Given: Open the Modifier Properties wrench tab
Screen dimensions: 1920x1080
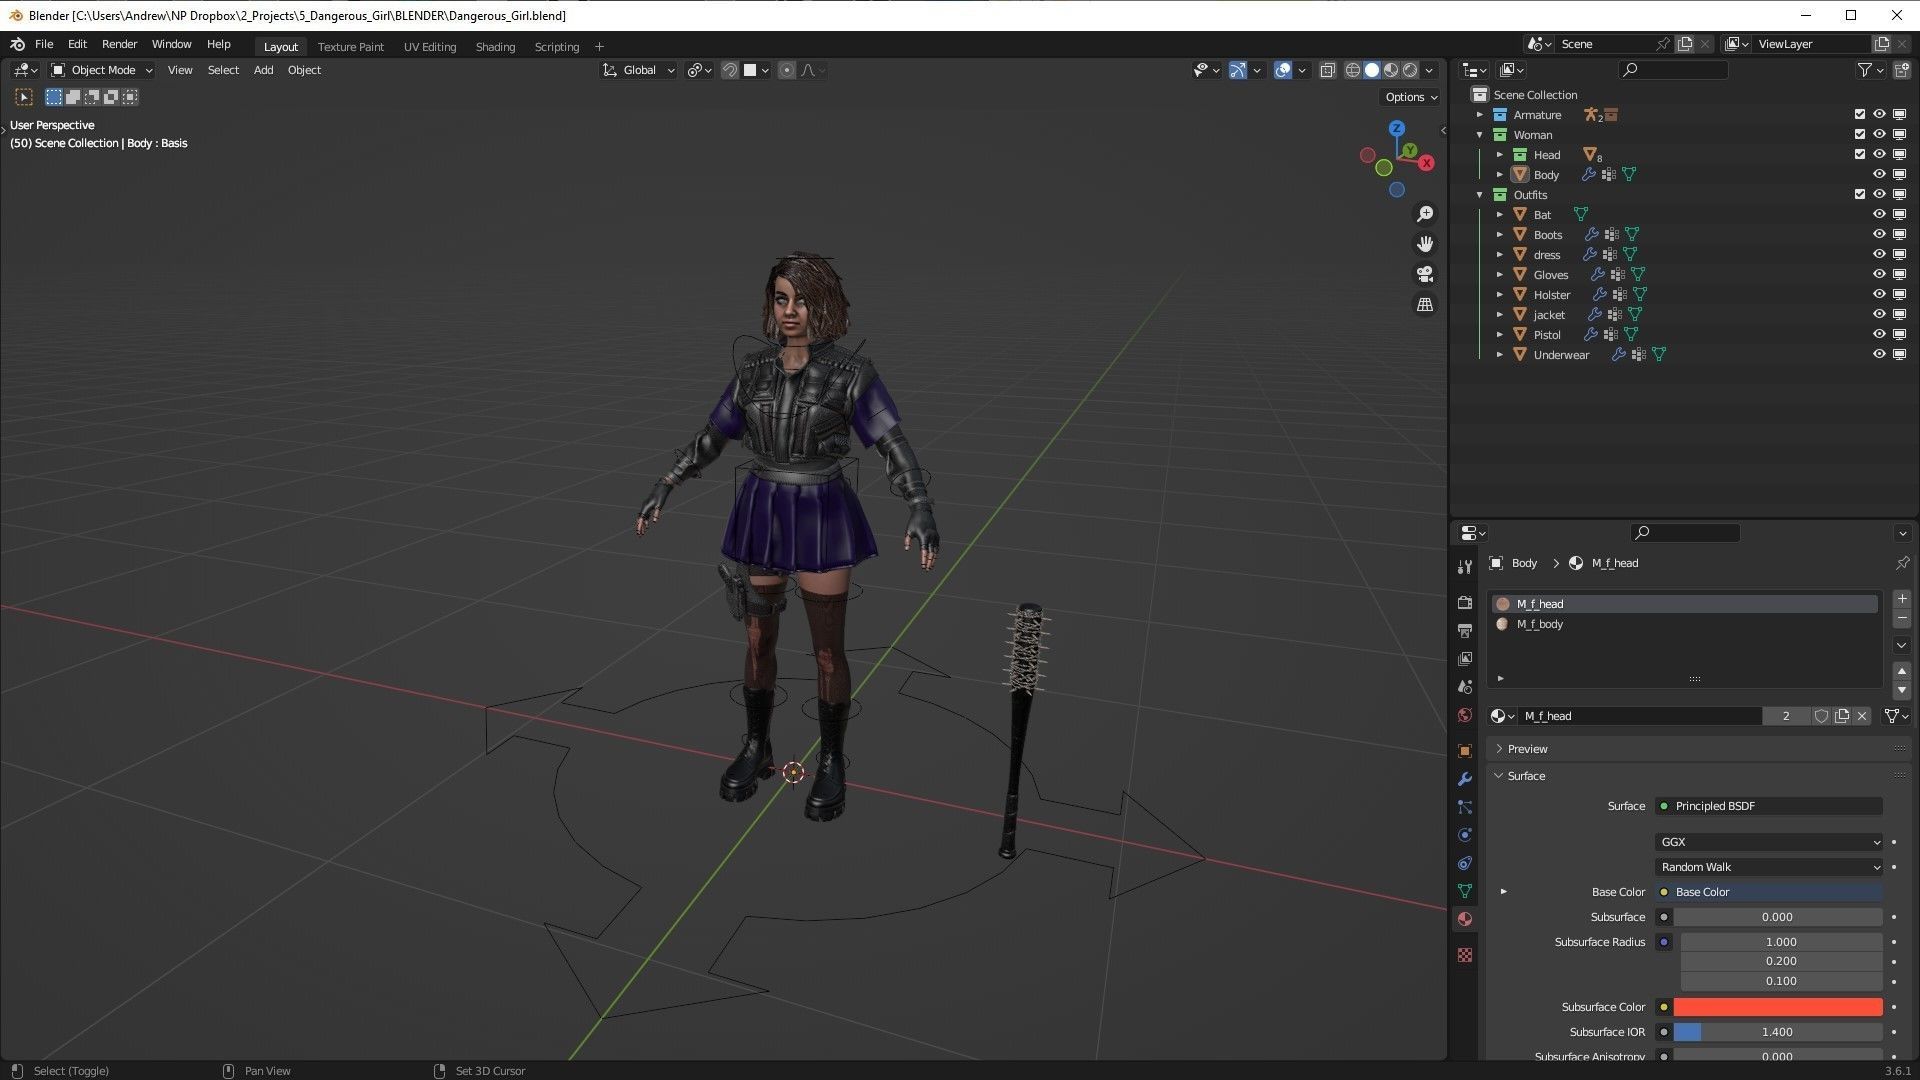Looking at the screenshot, I should point(1465,778).
